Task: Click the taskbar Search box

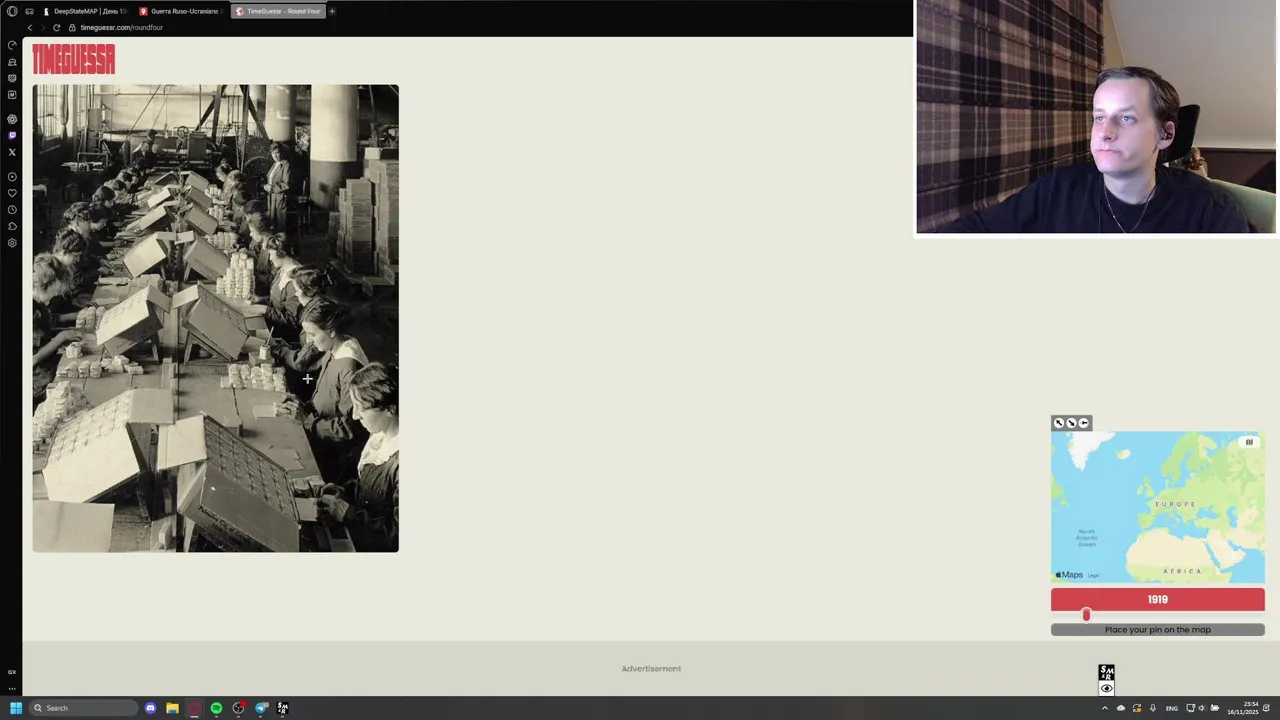Action: pos(84,708)
